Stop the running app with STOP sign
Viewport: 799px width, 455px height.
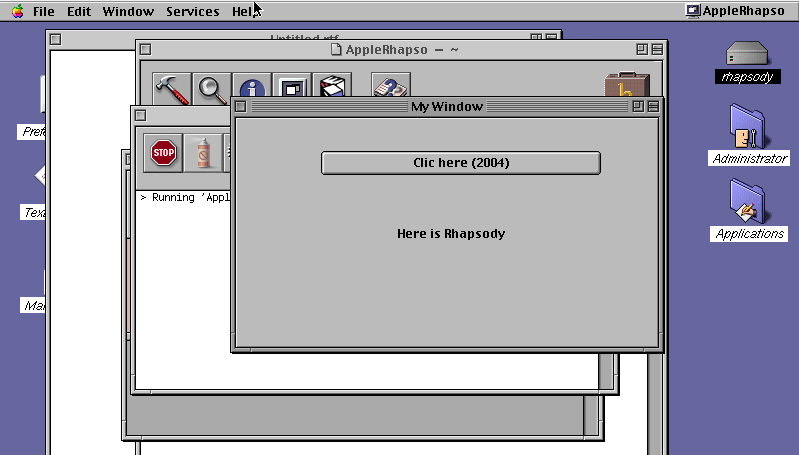tap(163, 153)
